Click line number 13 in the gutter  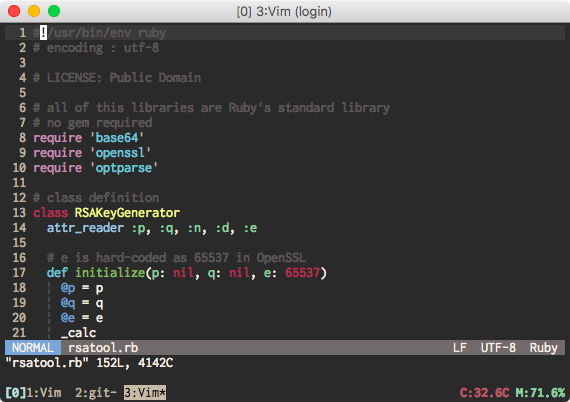click(19, 213)
